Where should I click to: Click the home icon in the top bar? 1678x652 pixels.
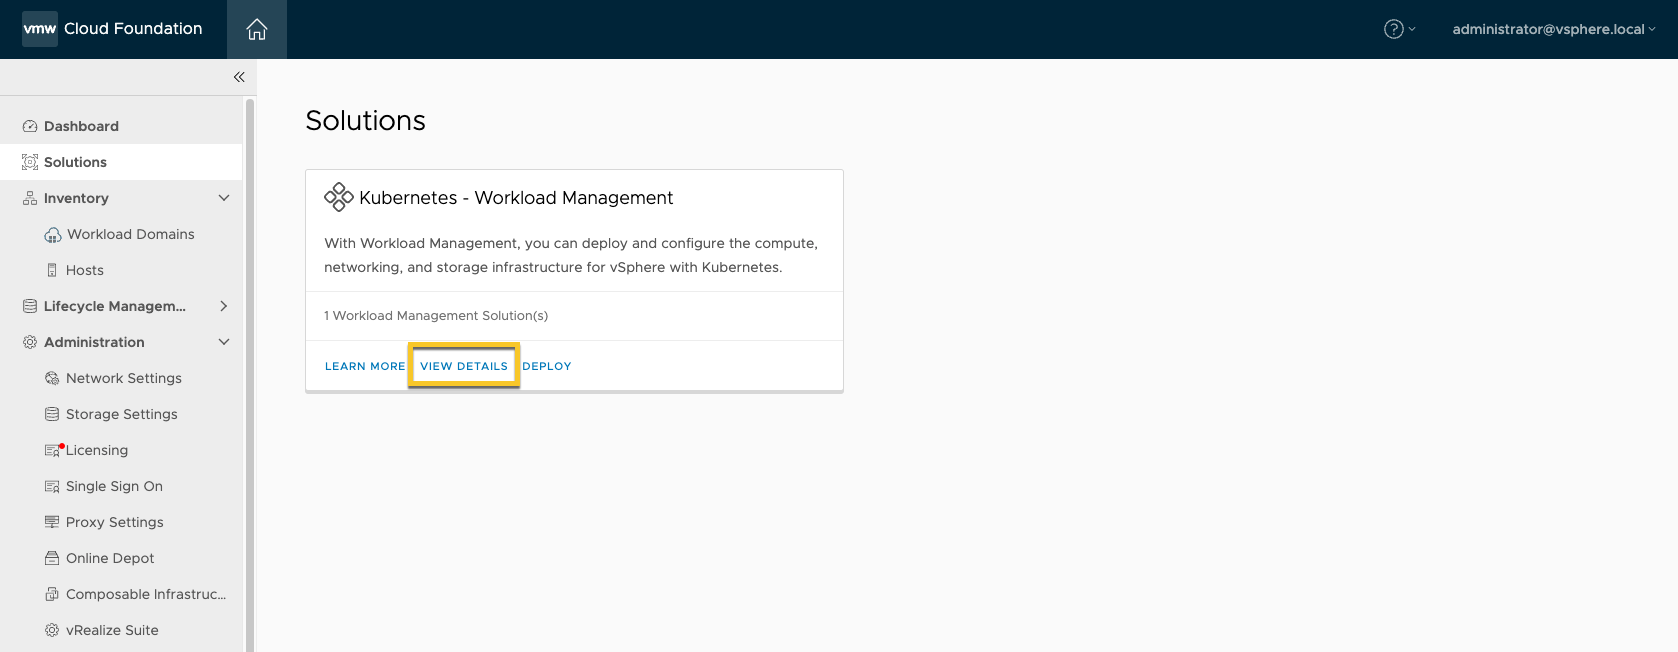pyautogui.click(x=257, y=29)
